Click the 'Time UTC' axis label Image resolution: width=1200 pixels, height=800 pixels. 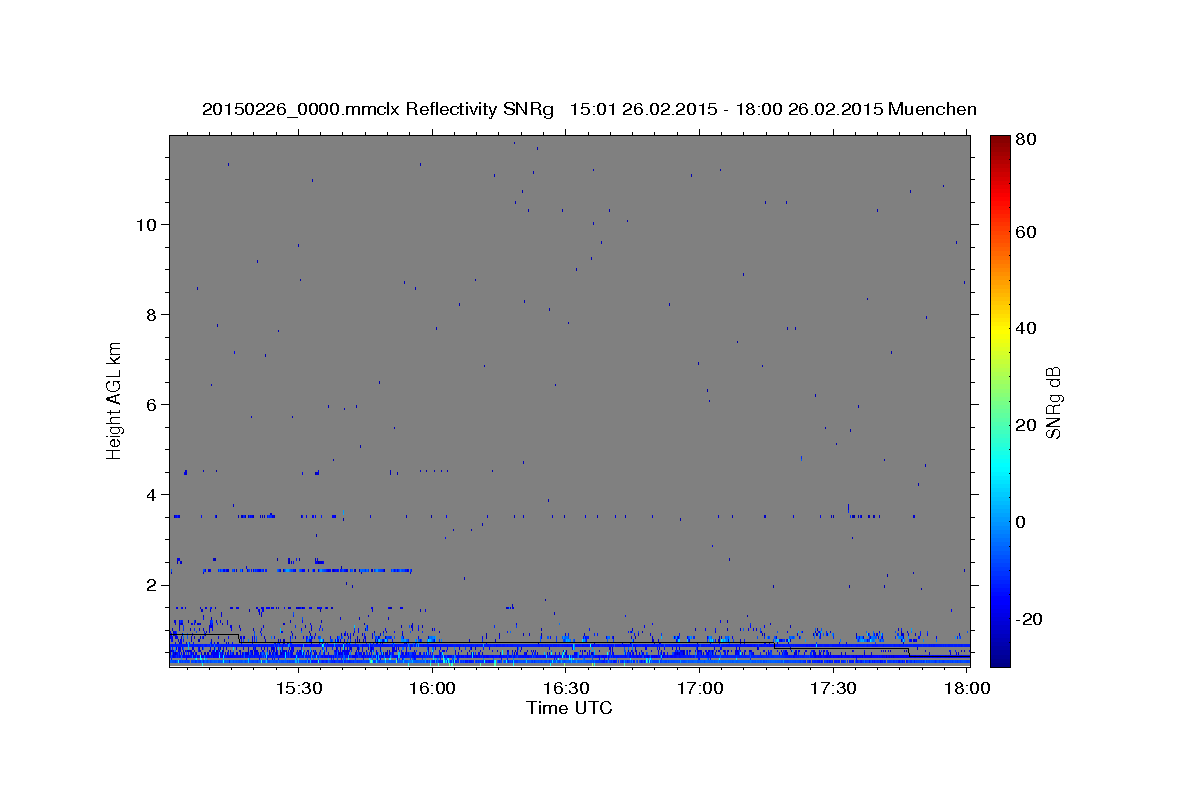click(x=569, y=708)
